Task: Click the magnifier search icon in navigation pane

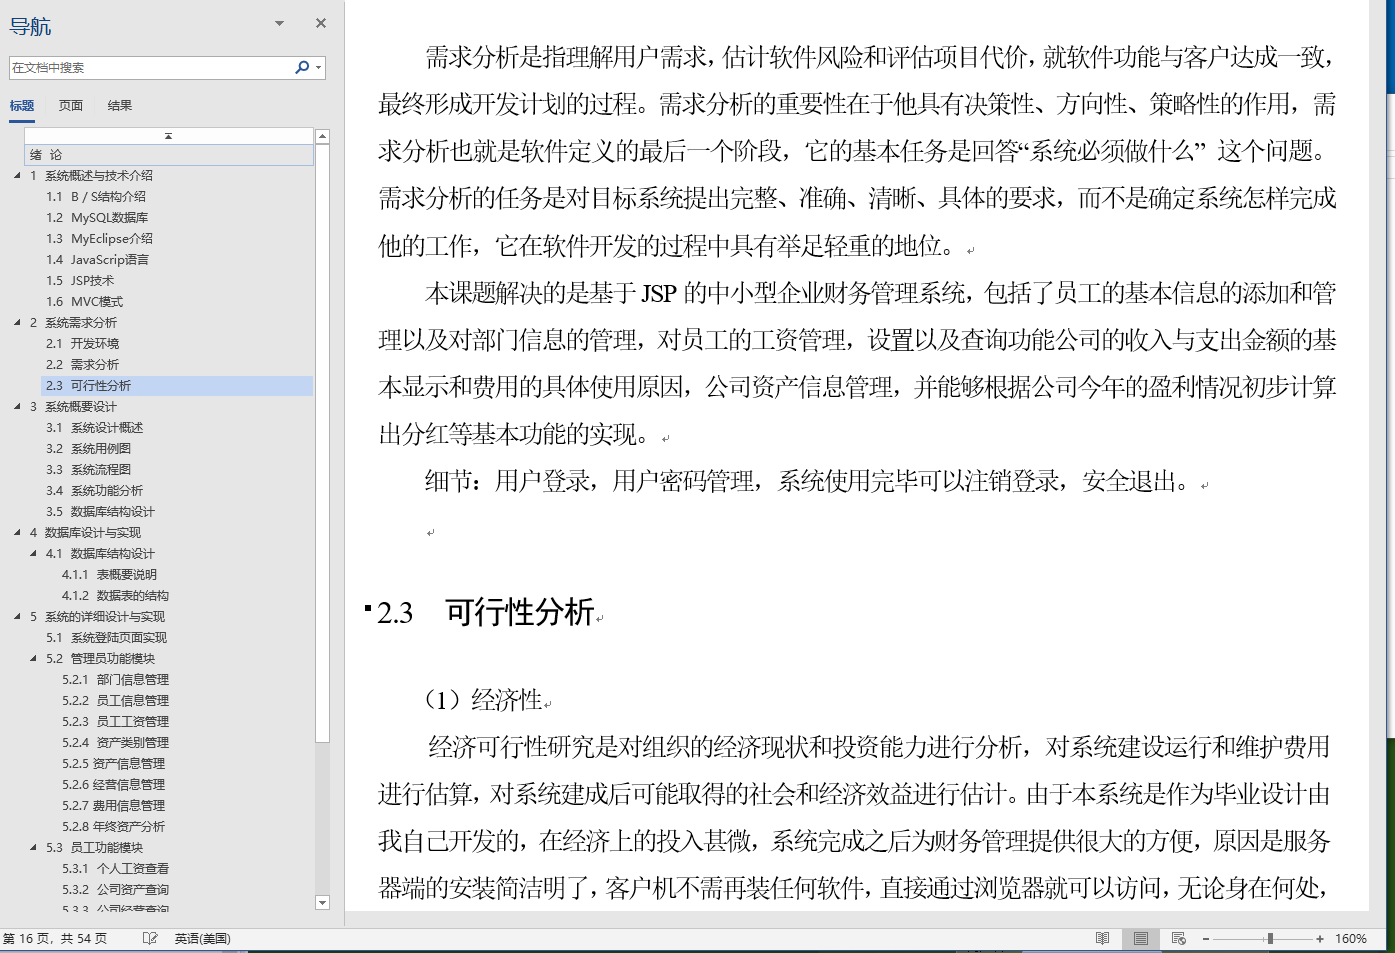Action: pyautogui.click(x=301, y=67)
